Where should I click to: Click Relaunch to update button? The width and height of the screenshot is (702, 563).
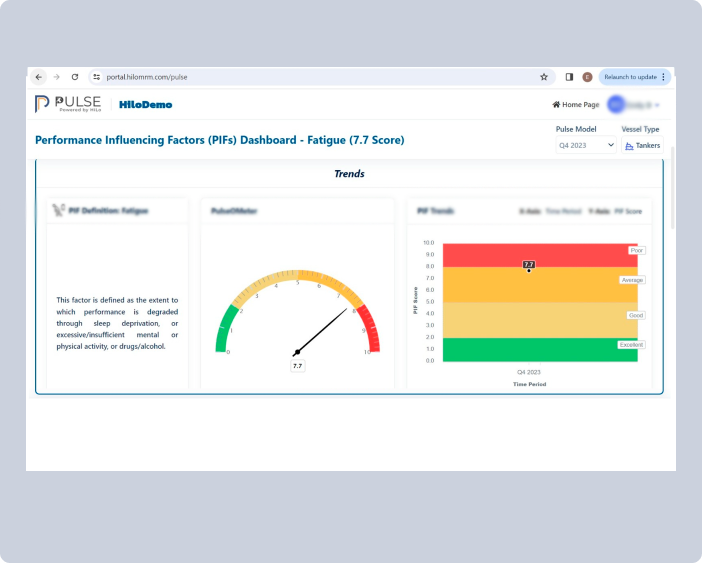pos(633,77)
